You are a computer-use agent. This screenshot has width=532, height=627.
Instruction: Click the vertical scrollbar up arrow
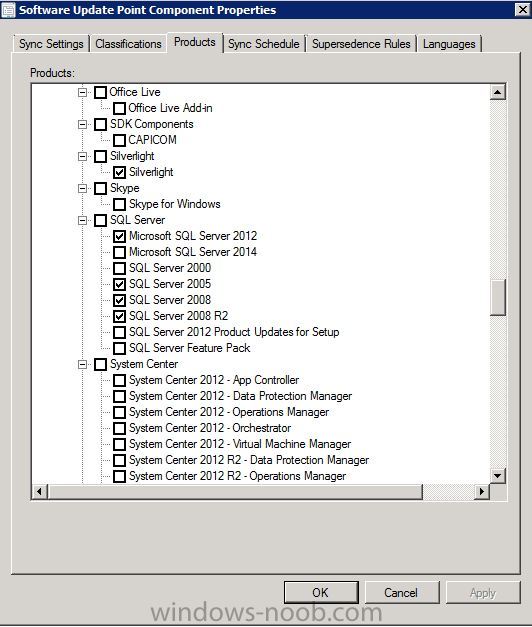(498, 92)
